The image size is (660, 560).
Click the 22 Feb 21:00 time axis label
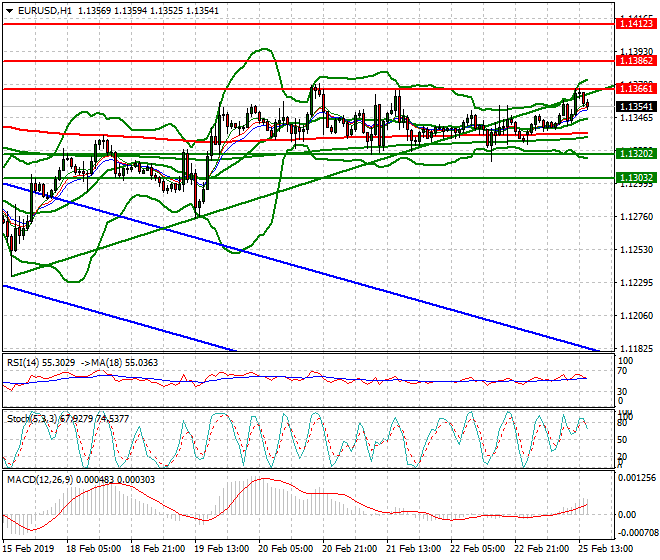pyautogui.click(x=541, y=549)
